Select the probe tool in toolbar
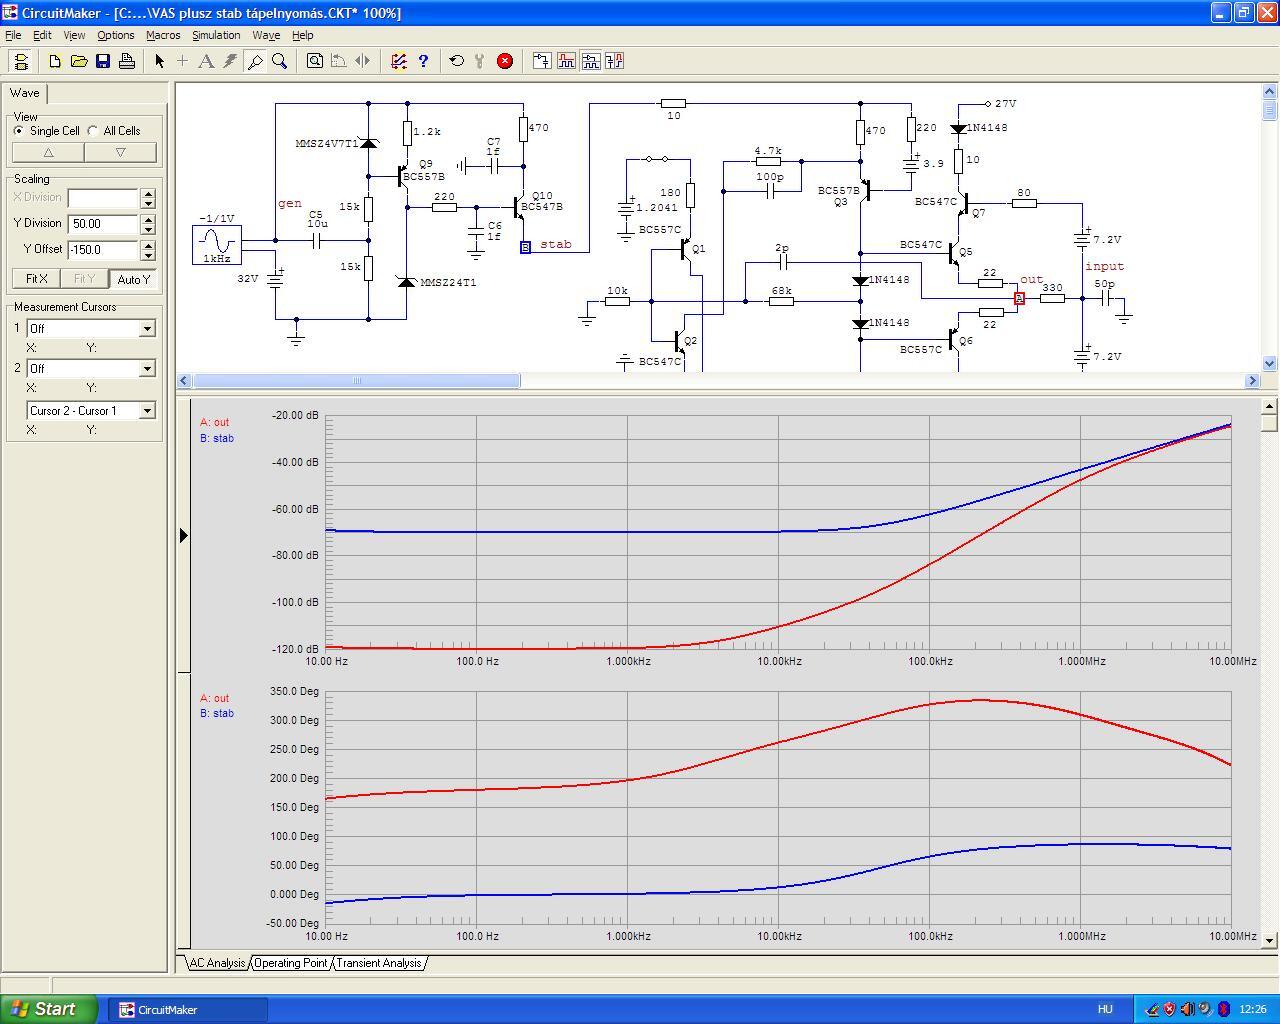1280x1024 pixels. point(255,61)
